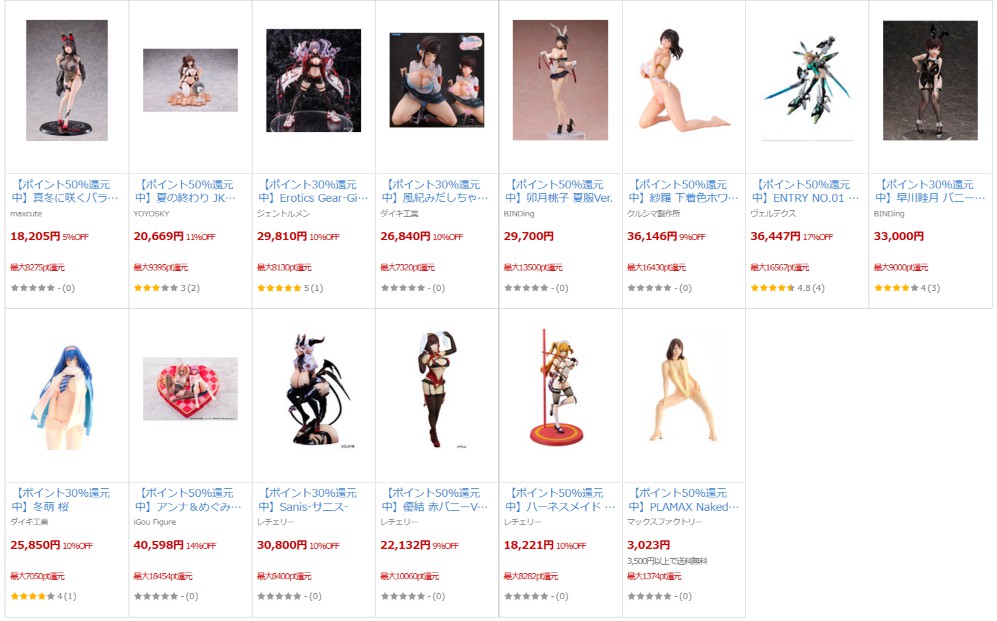Click the star rating 3 (2) reviews
The height and width of the screenshot is (621, 997).
click(167, 288)
